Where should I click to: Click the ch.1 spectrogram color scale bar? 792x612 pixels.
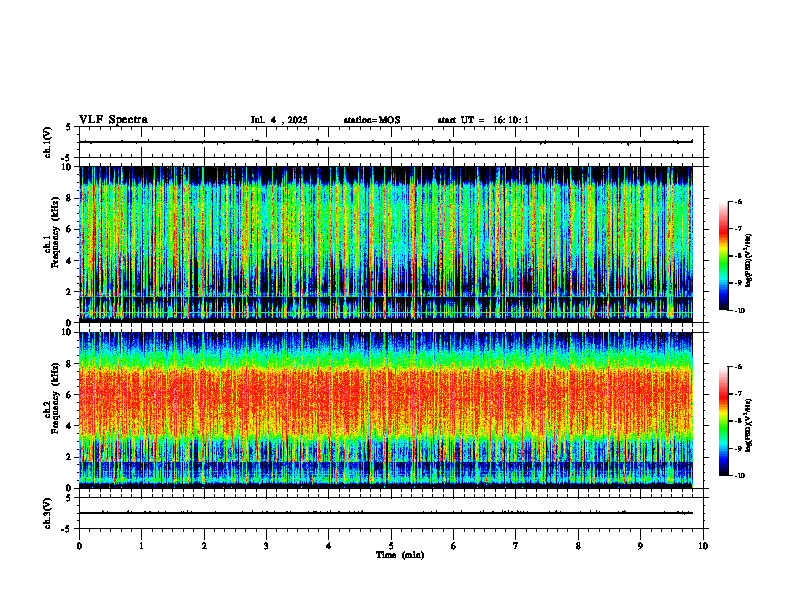tap(723, 256)
